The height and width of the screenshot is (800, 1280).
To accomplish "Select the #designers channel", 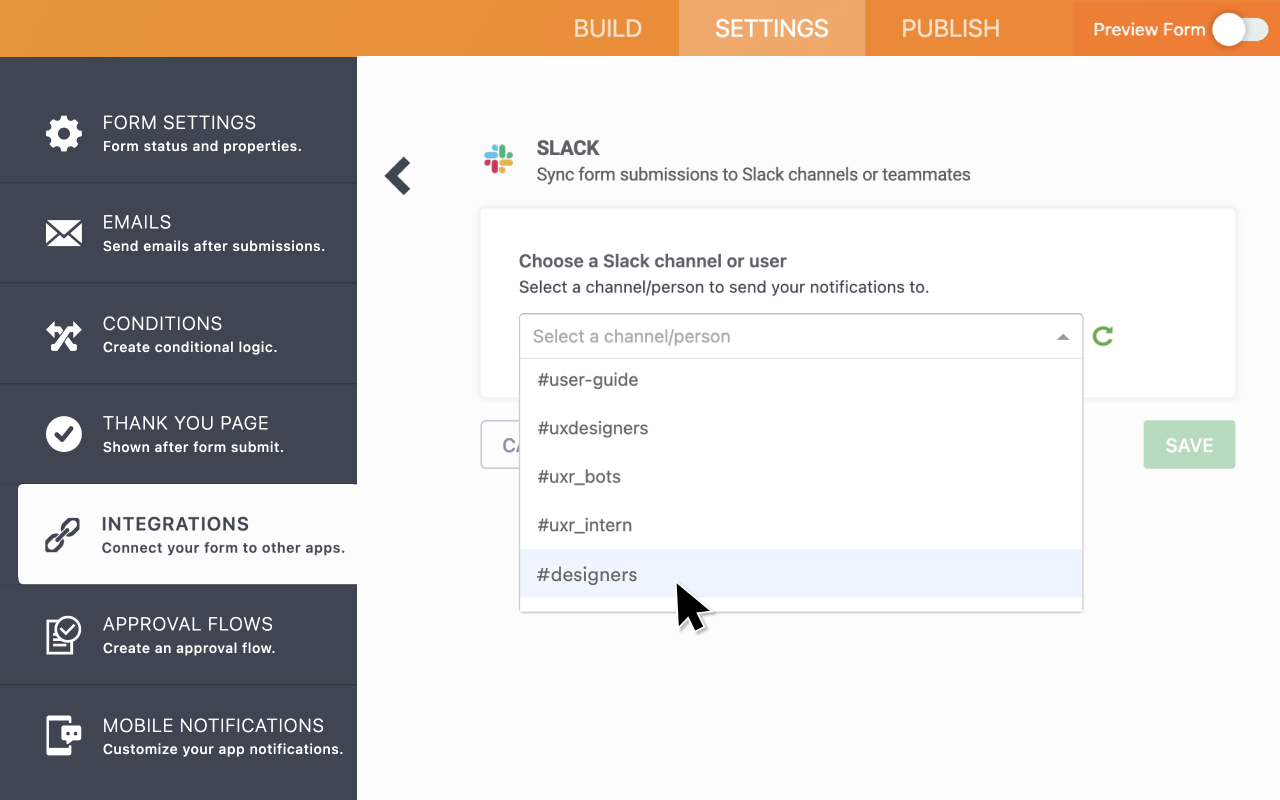I will [587, 574].
